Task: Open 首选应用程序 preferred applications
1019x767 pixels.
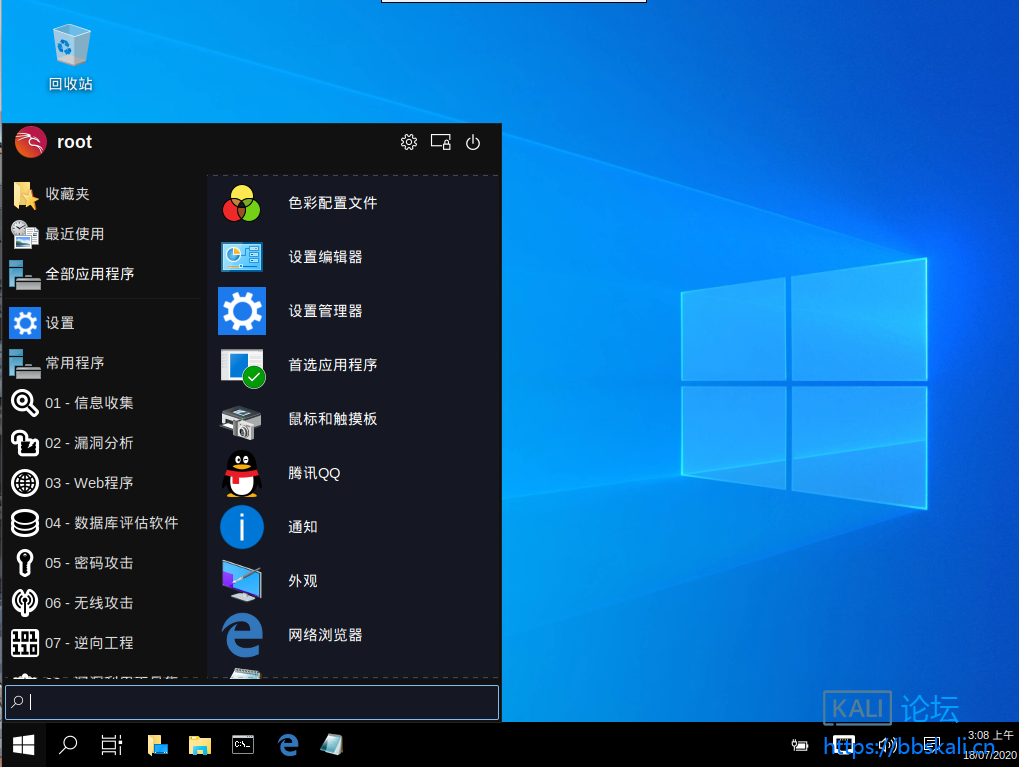Action: 331,364
